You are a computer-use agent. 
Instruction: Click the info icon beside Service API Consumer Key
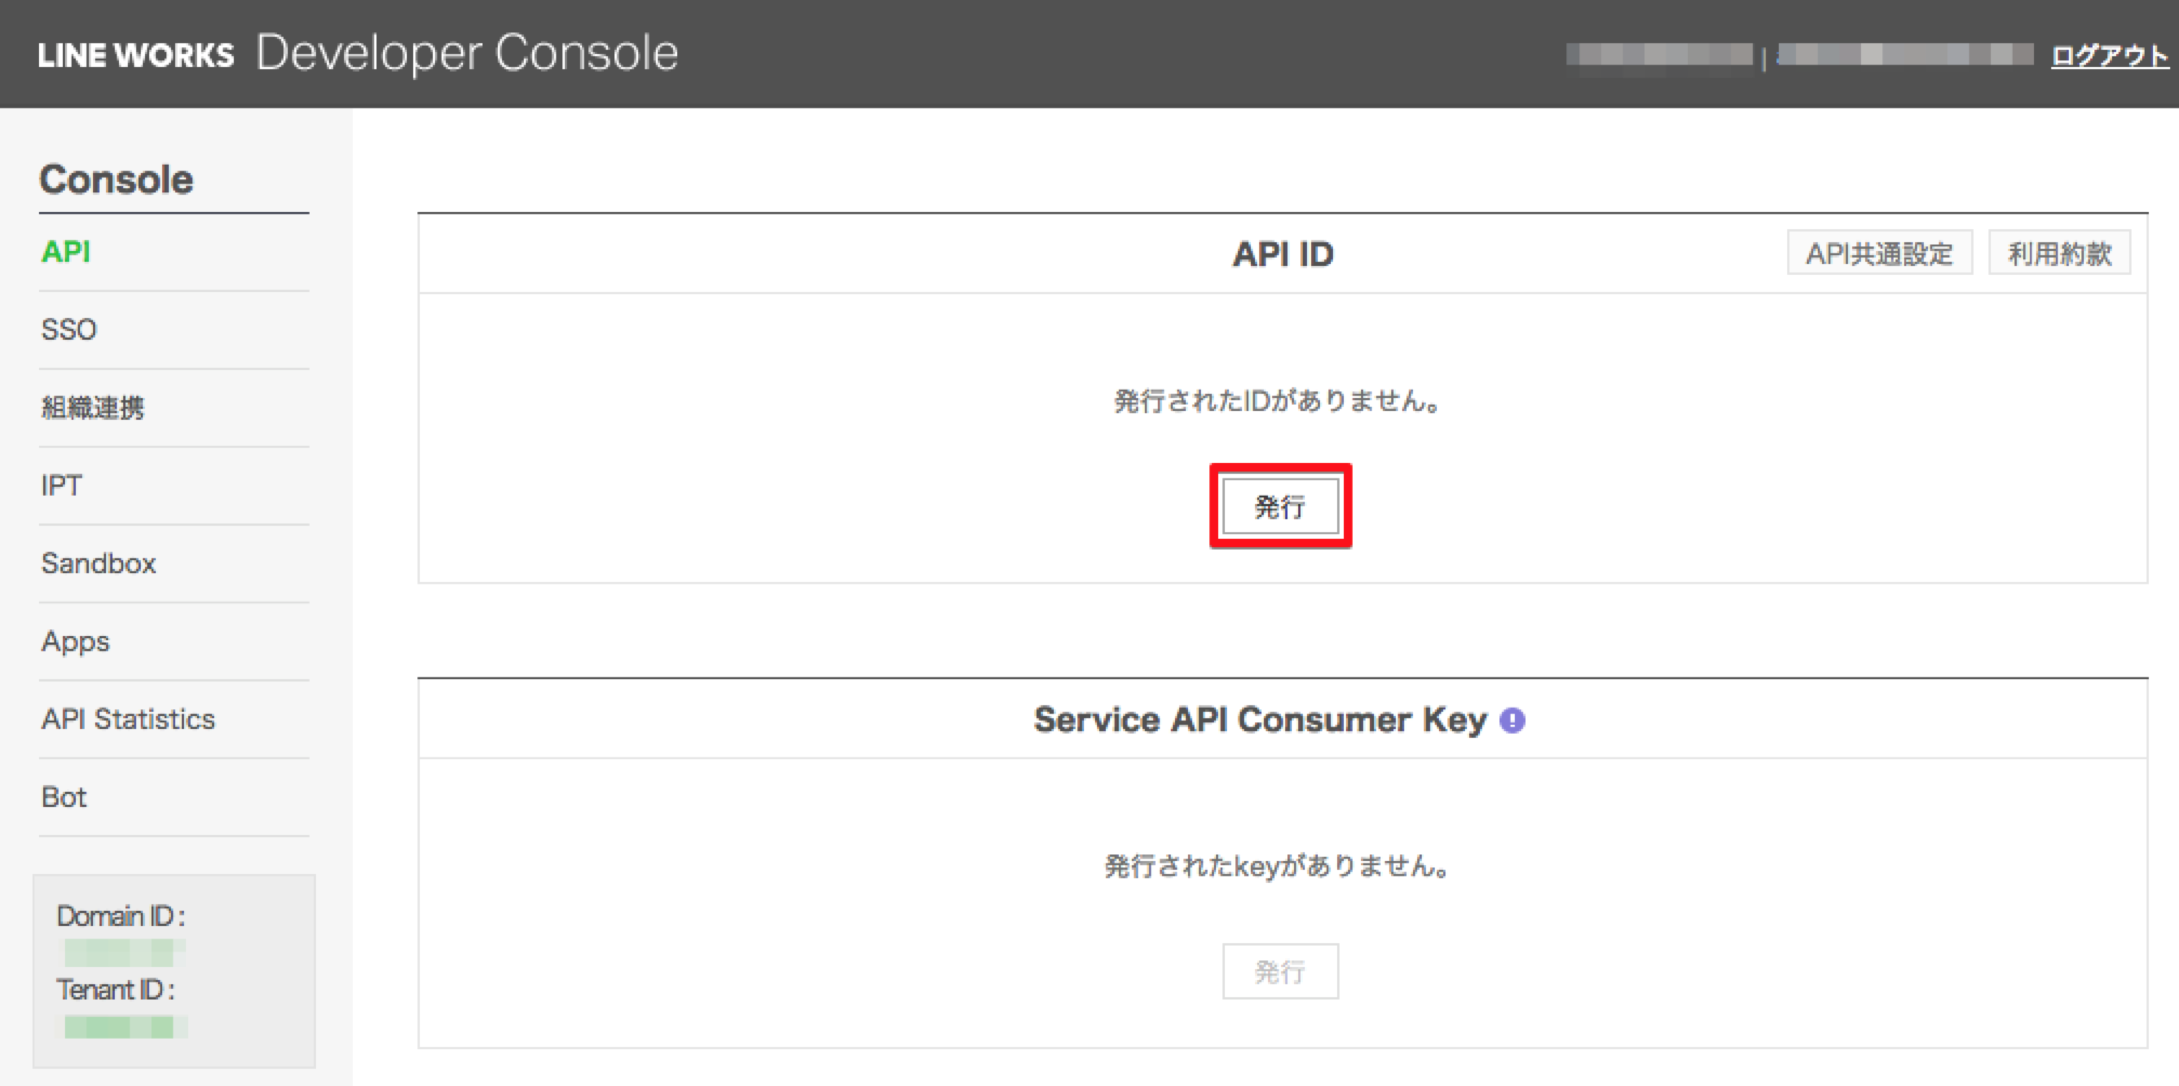click(x=1513, y=719)
